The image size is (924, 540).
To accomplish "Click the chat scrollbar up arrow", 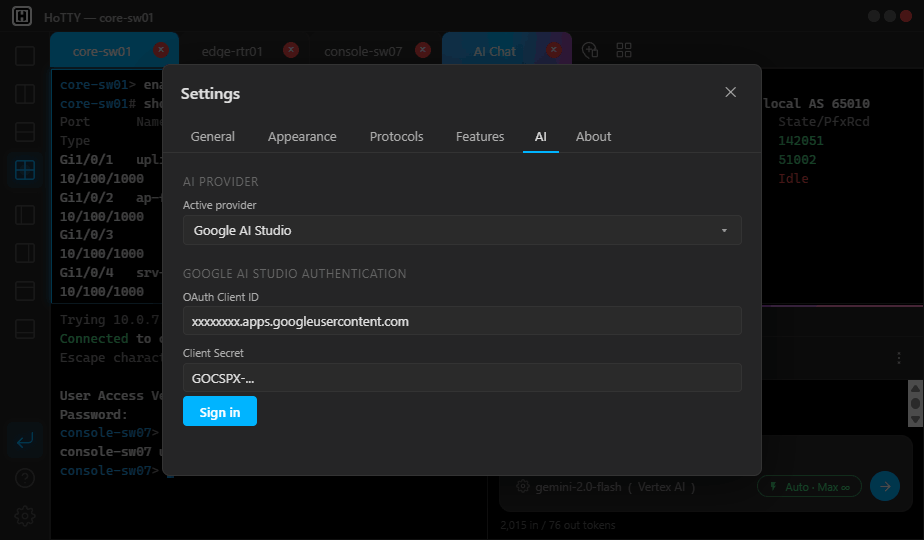I will click(915, 388).
